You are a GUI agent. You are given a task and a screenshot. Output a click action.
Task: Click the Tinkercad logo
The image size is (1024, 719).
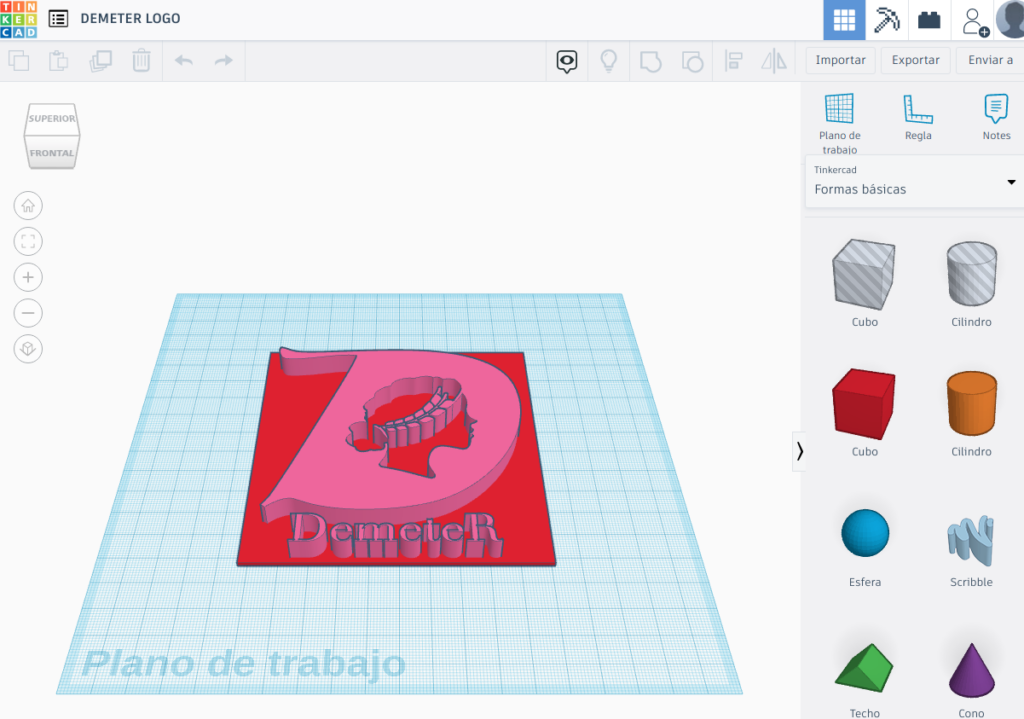pyautogui.click(x=19, y=19)
